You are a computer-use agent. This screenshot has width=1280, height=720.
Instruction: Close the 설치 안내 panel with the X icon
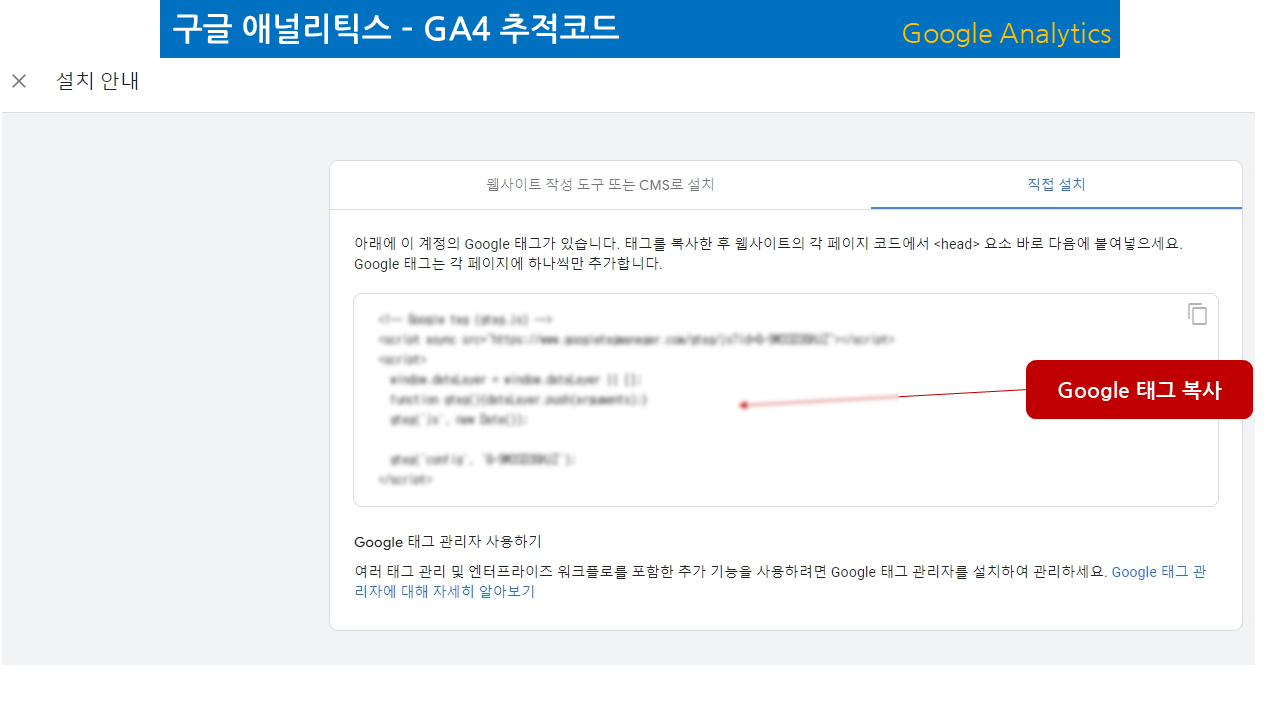19,81
